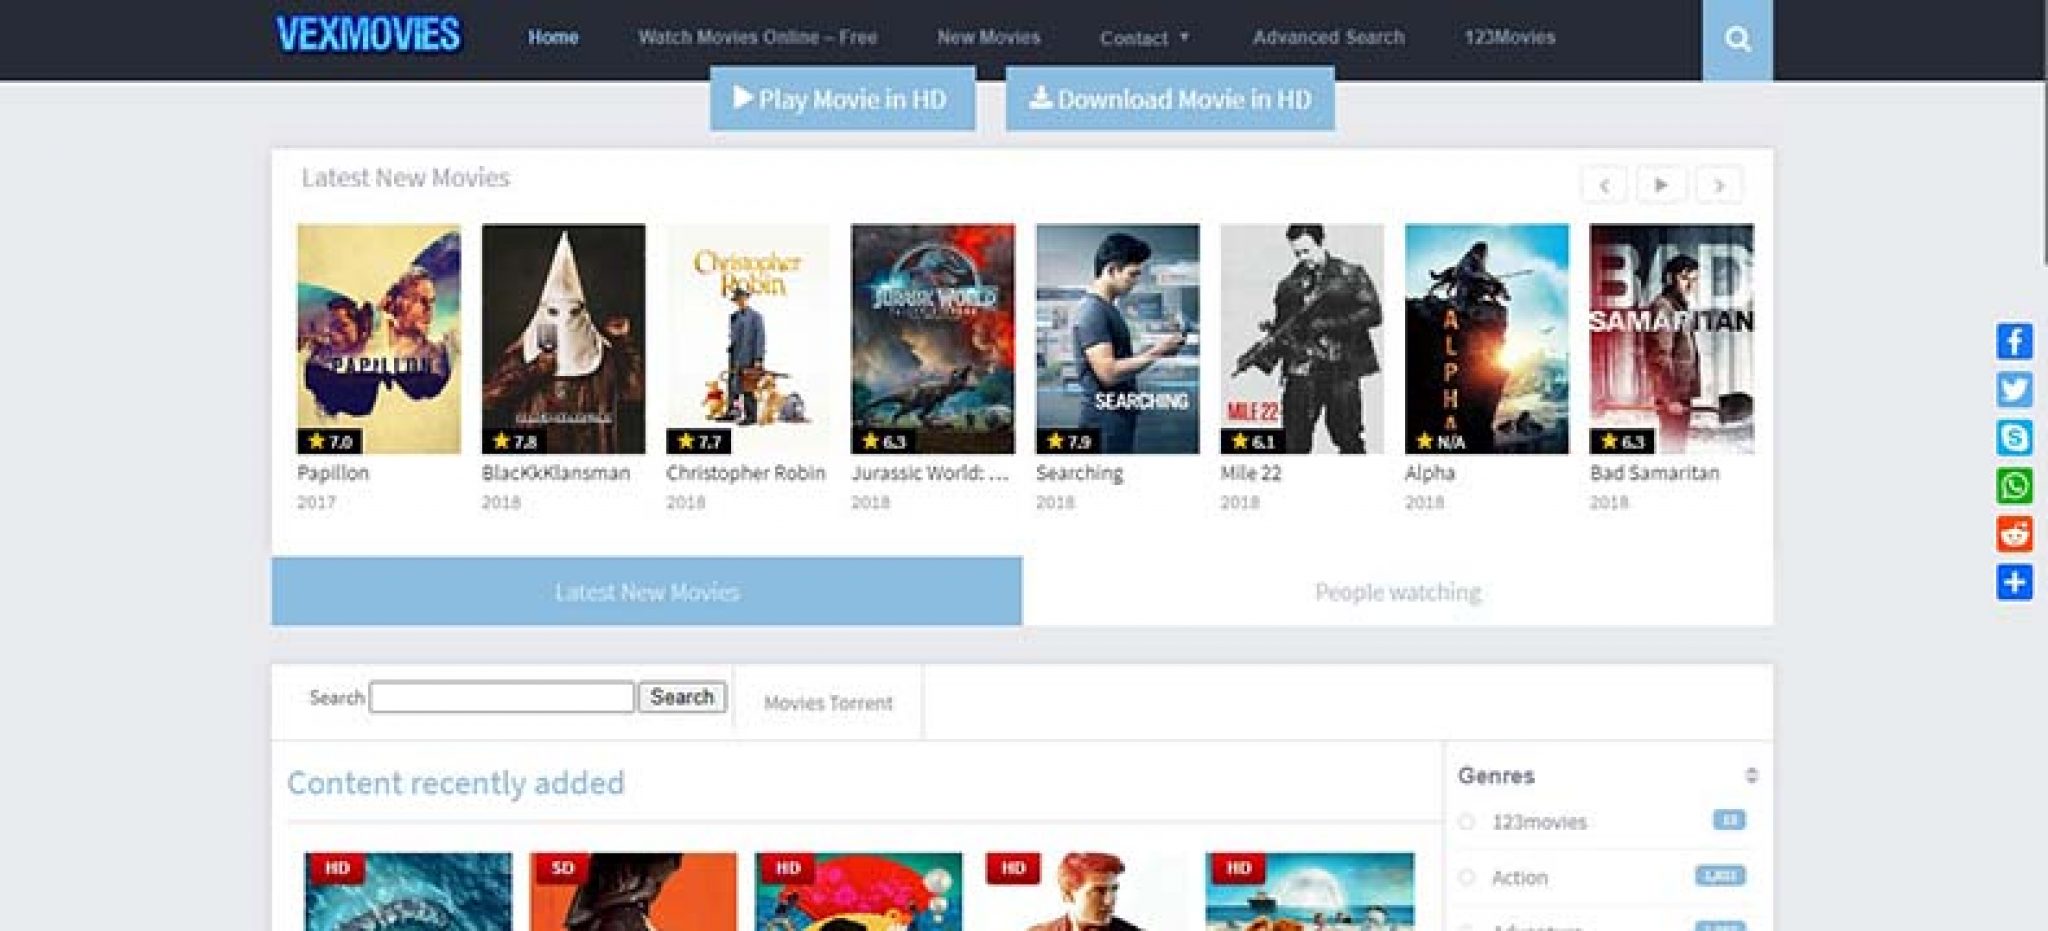Open the Searching movie poster

1117,339
